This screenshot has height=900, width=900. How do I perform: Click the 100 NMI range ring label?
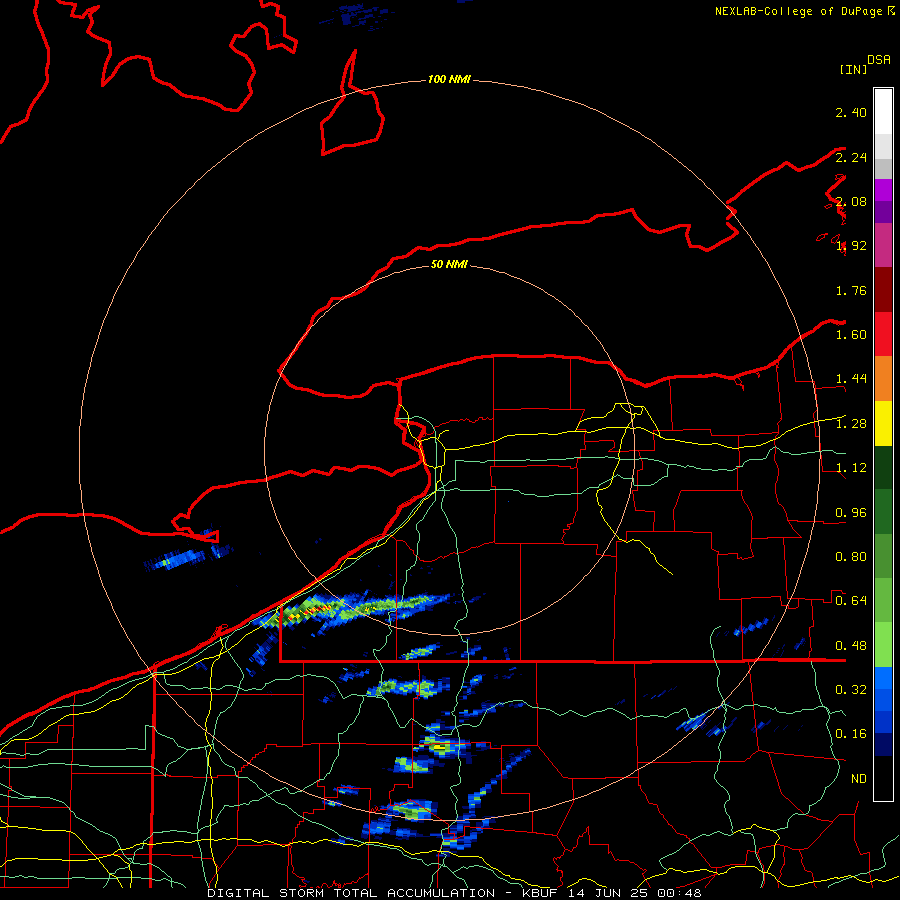449,79
